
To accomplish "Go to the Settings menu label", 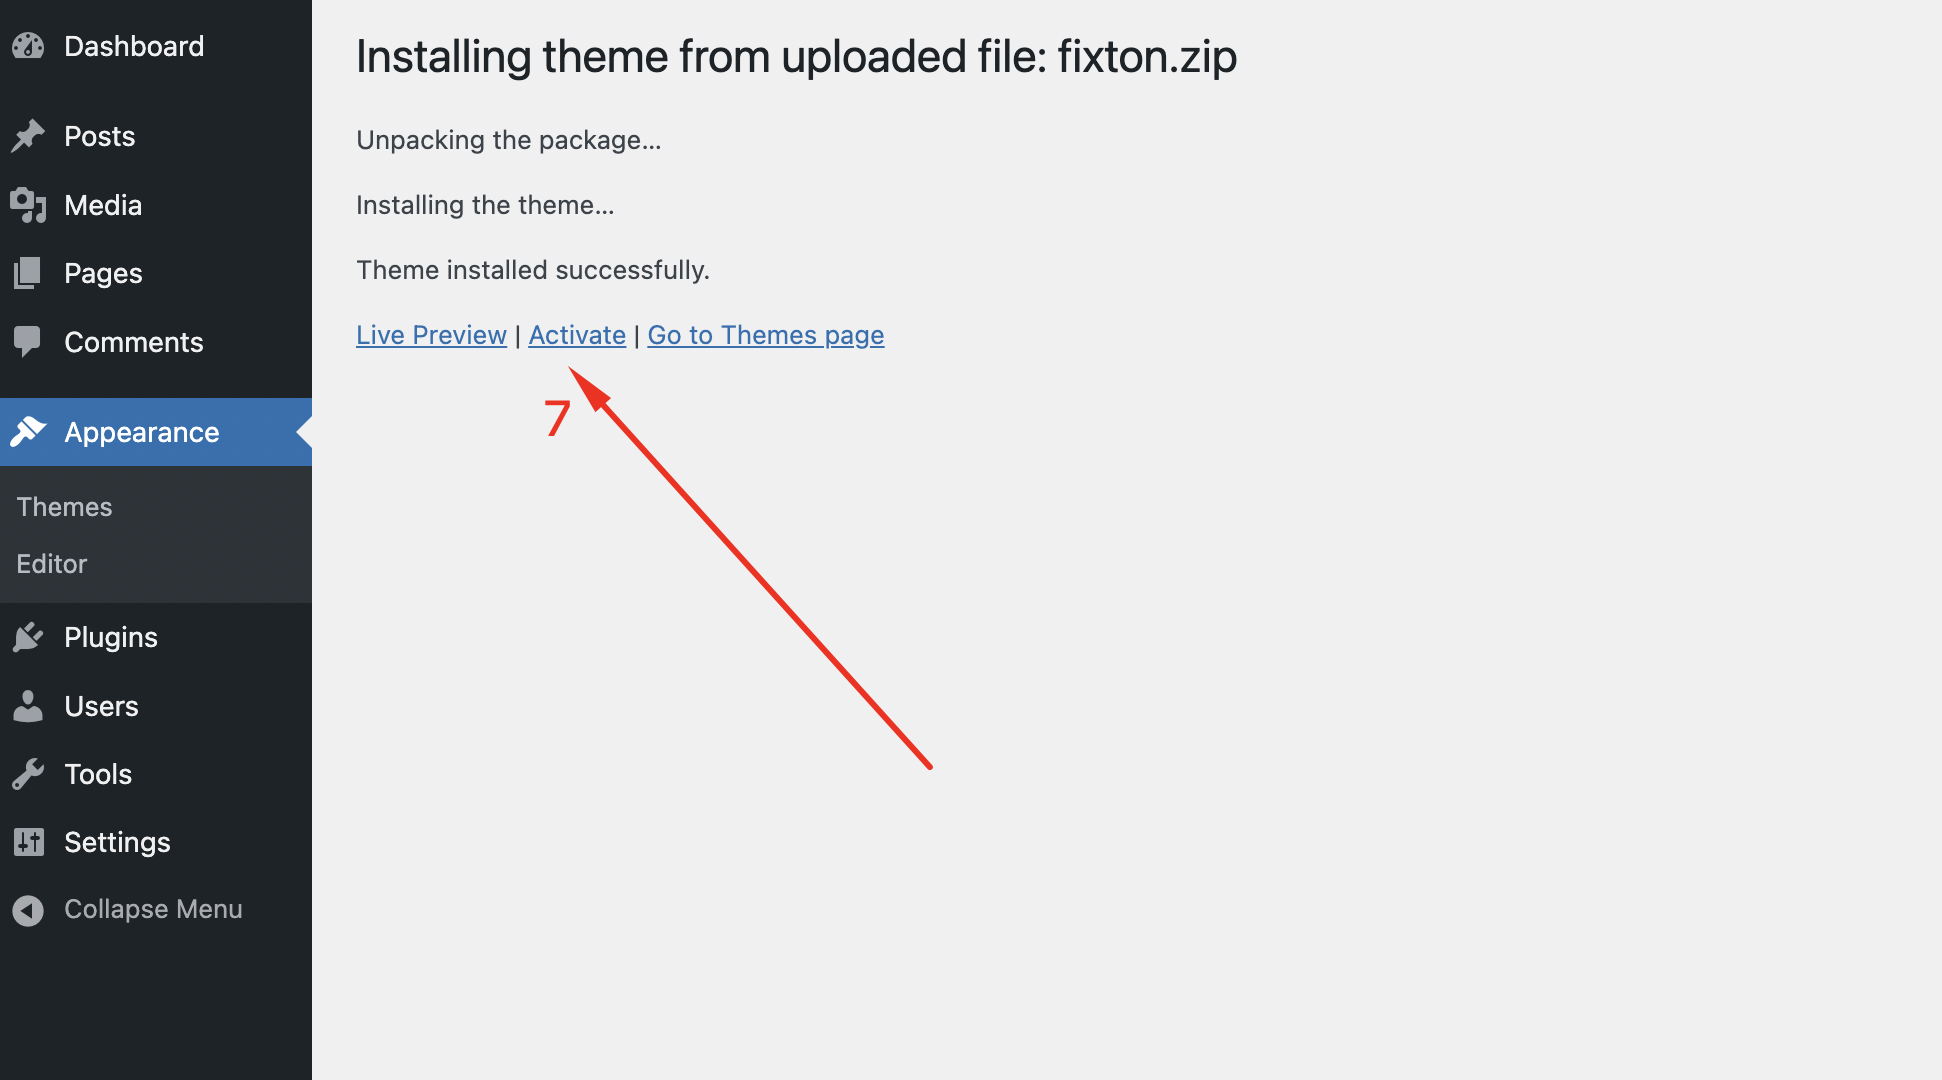I will [x=117, y=842].
